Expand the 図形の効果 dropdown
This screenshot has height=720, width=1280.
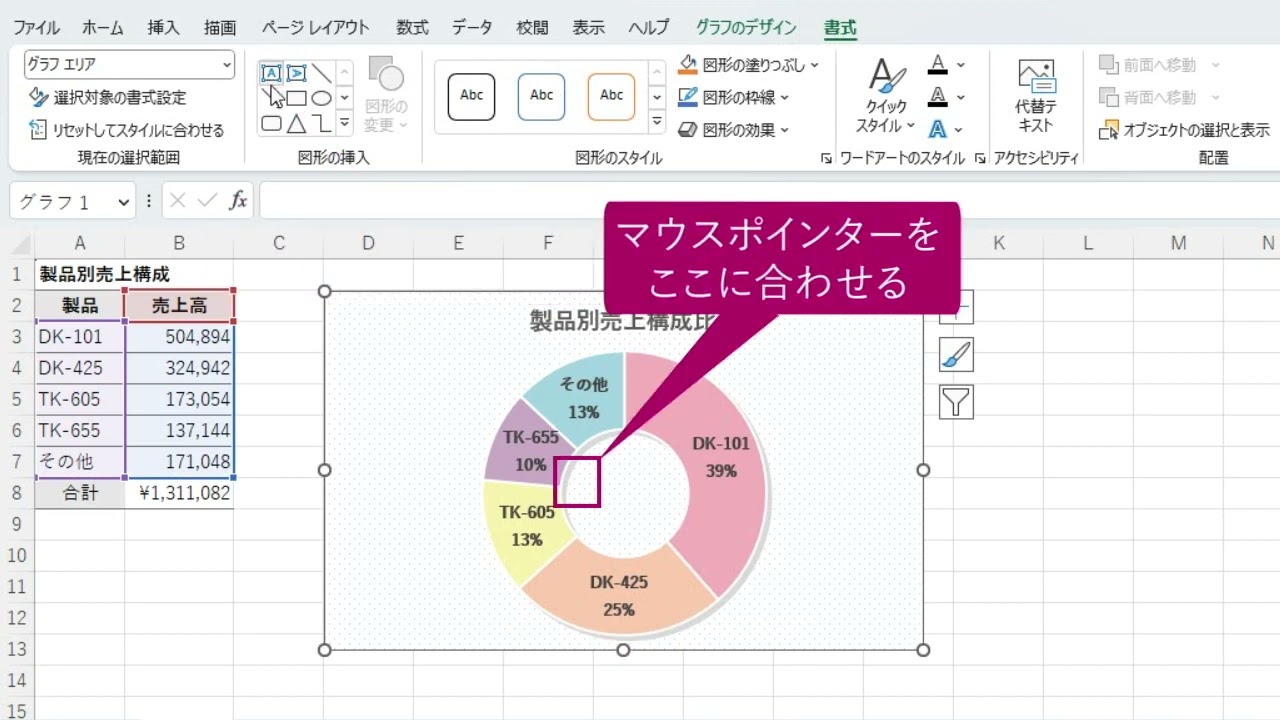784,130
